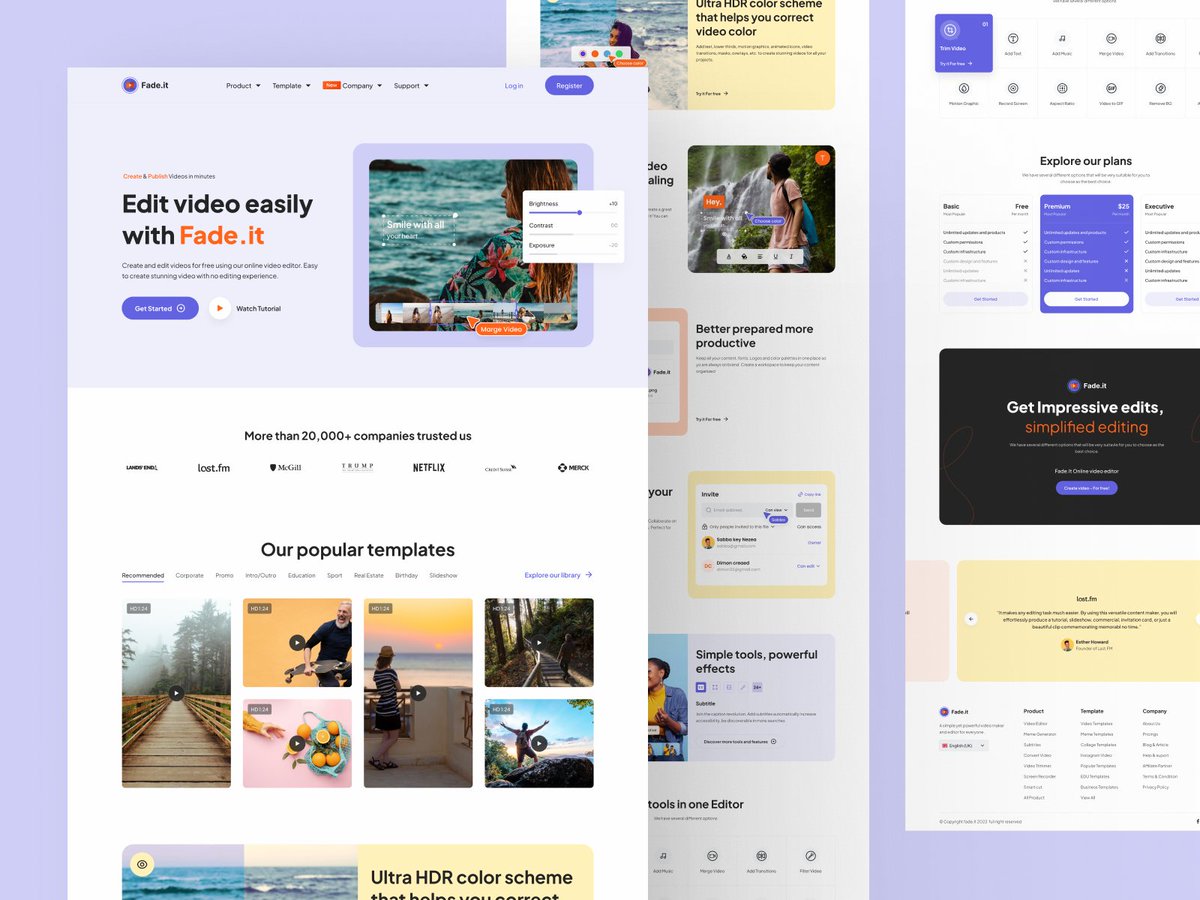This screenshot has height=900, width=1200.
Task: Select the Record Screen tool icon
Action: pos(1013,88)
